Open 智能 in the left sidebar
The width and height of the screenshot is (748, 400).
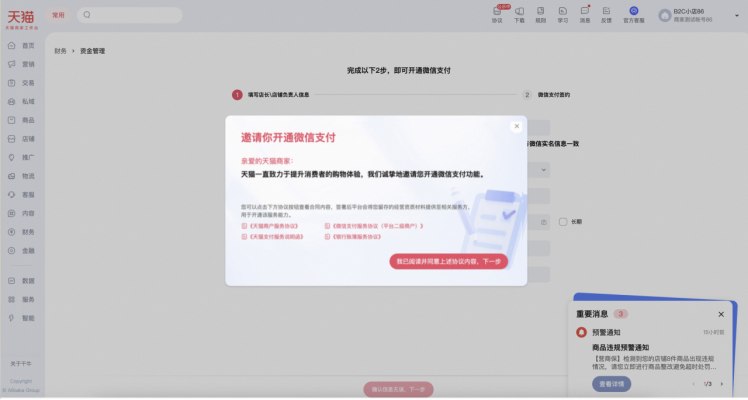click(21, 318)
